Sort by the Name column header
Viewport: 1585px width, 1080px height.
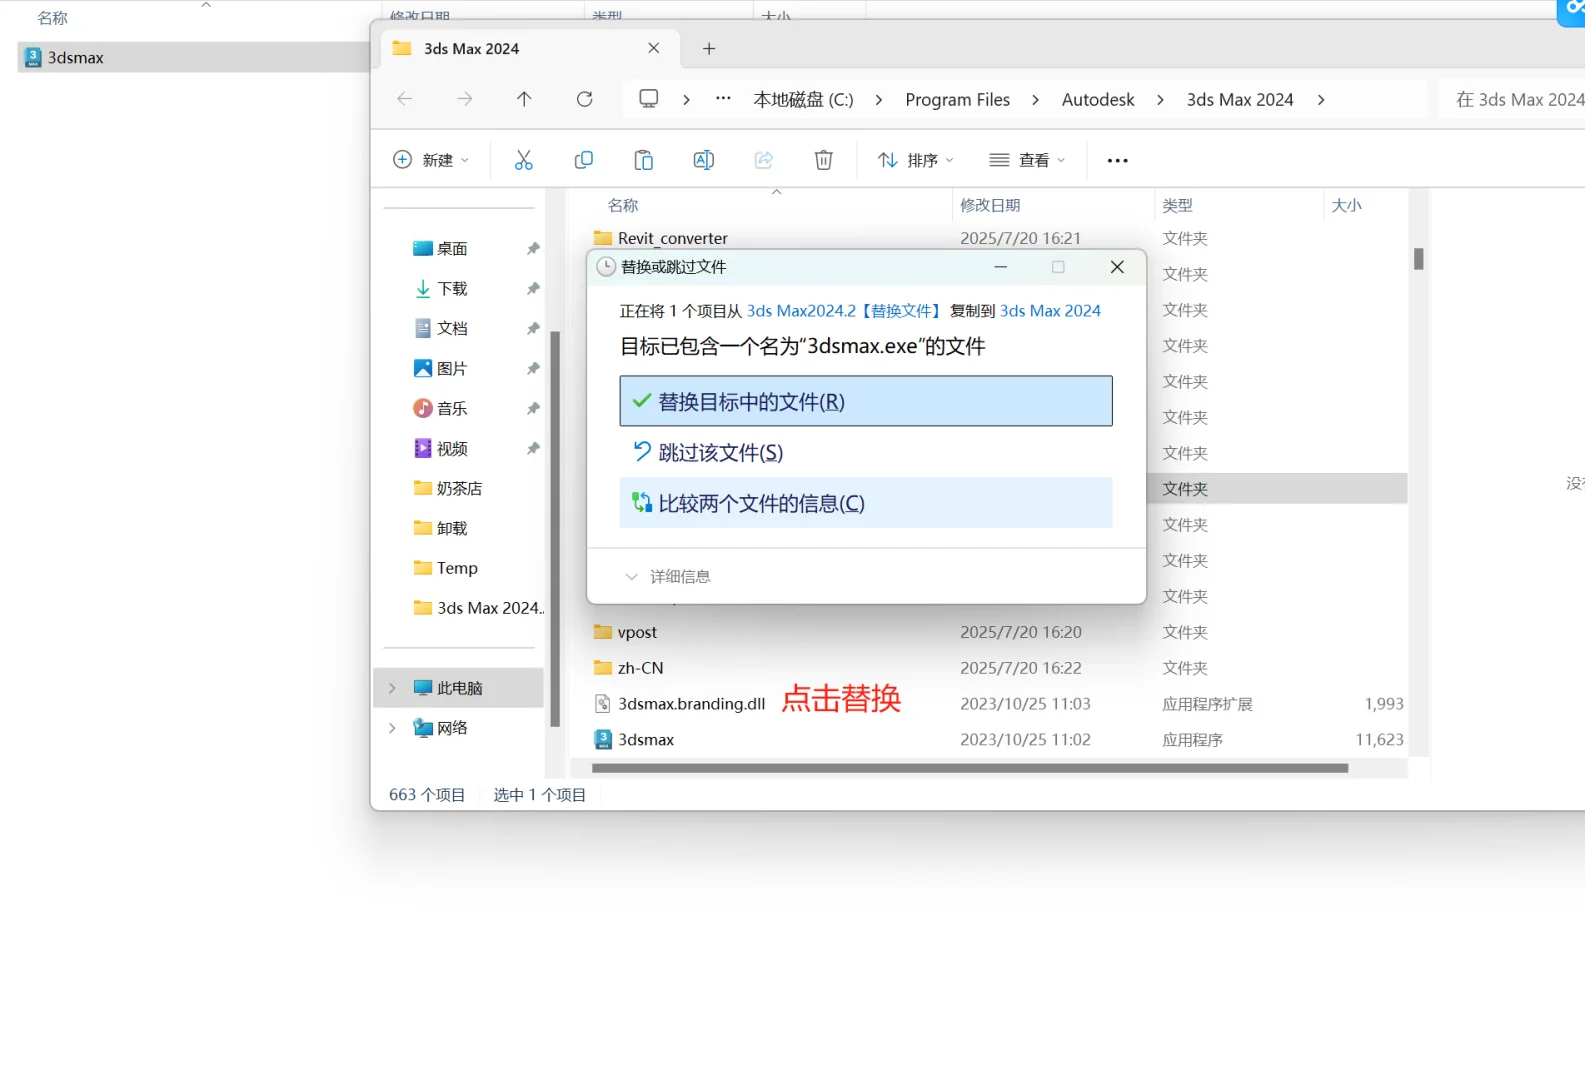[623, 205]
